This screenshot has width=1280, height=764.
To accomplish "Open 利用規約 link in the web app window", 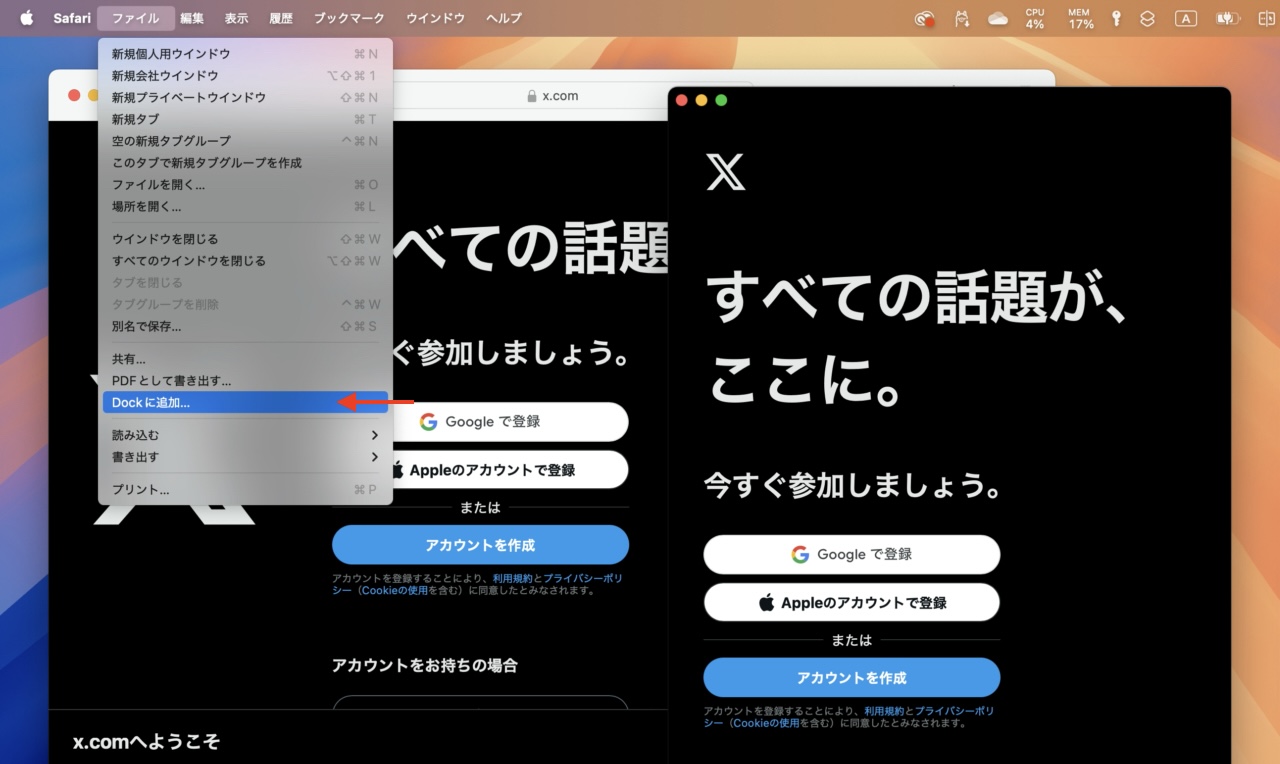I will pos(884,711).
